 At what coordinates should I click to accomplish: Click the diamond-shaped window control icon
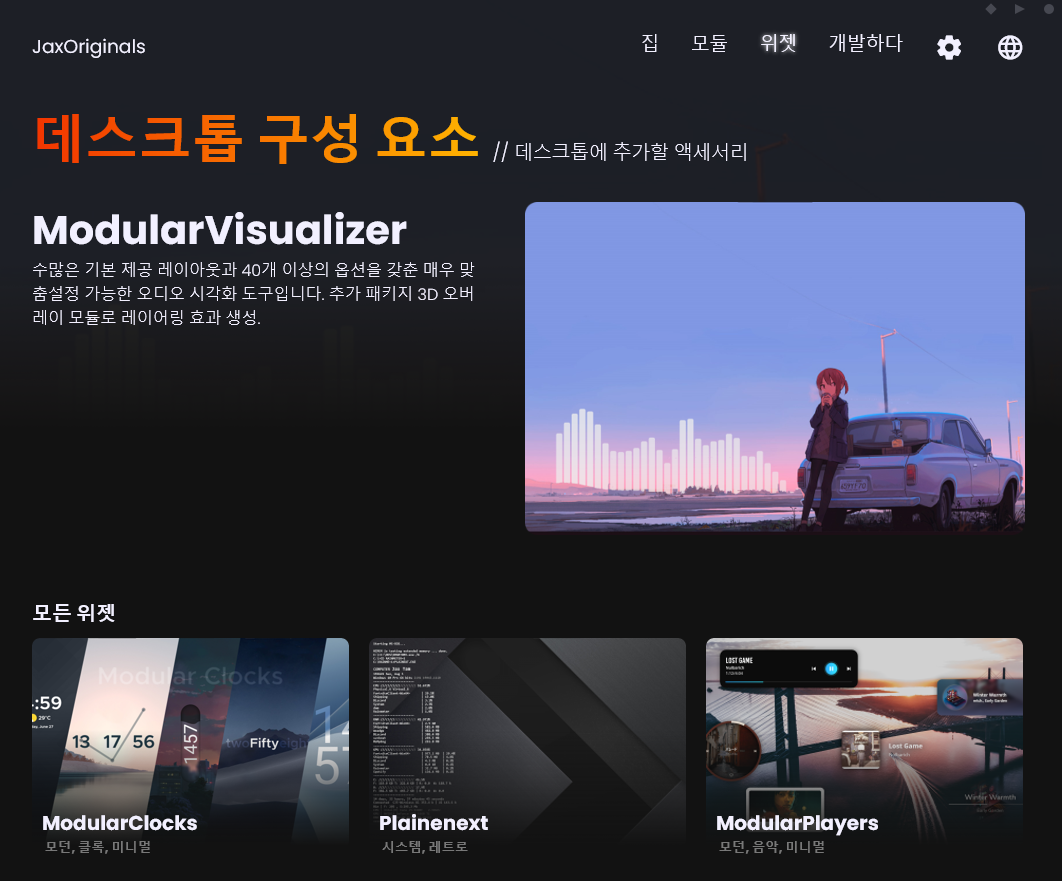[x=991, y=9]
